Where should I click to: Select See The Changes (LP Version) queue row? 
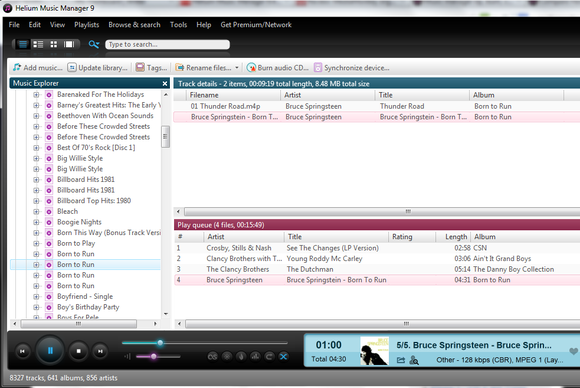tap(377, 248)
